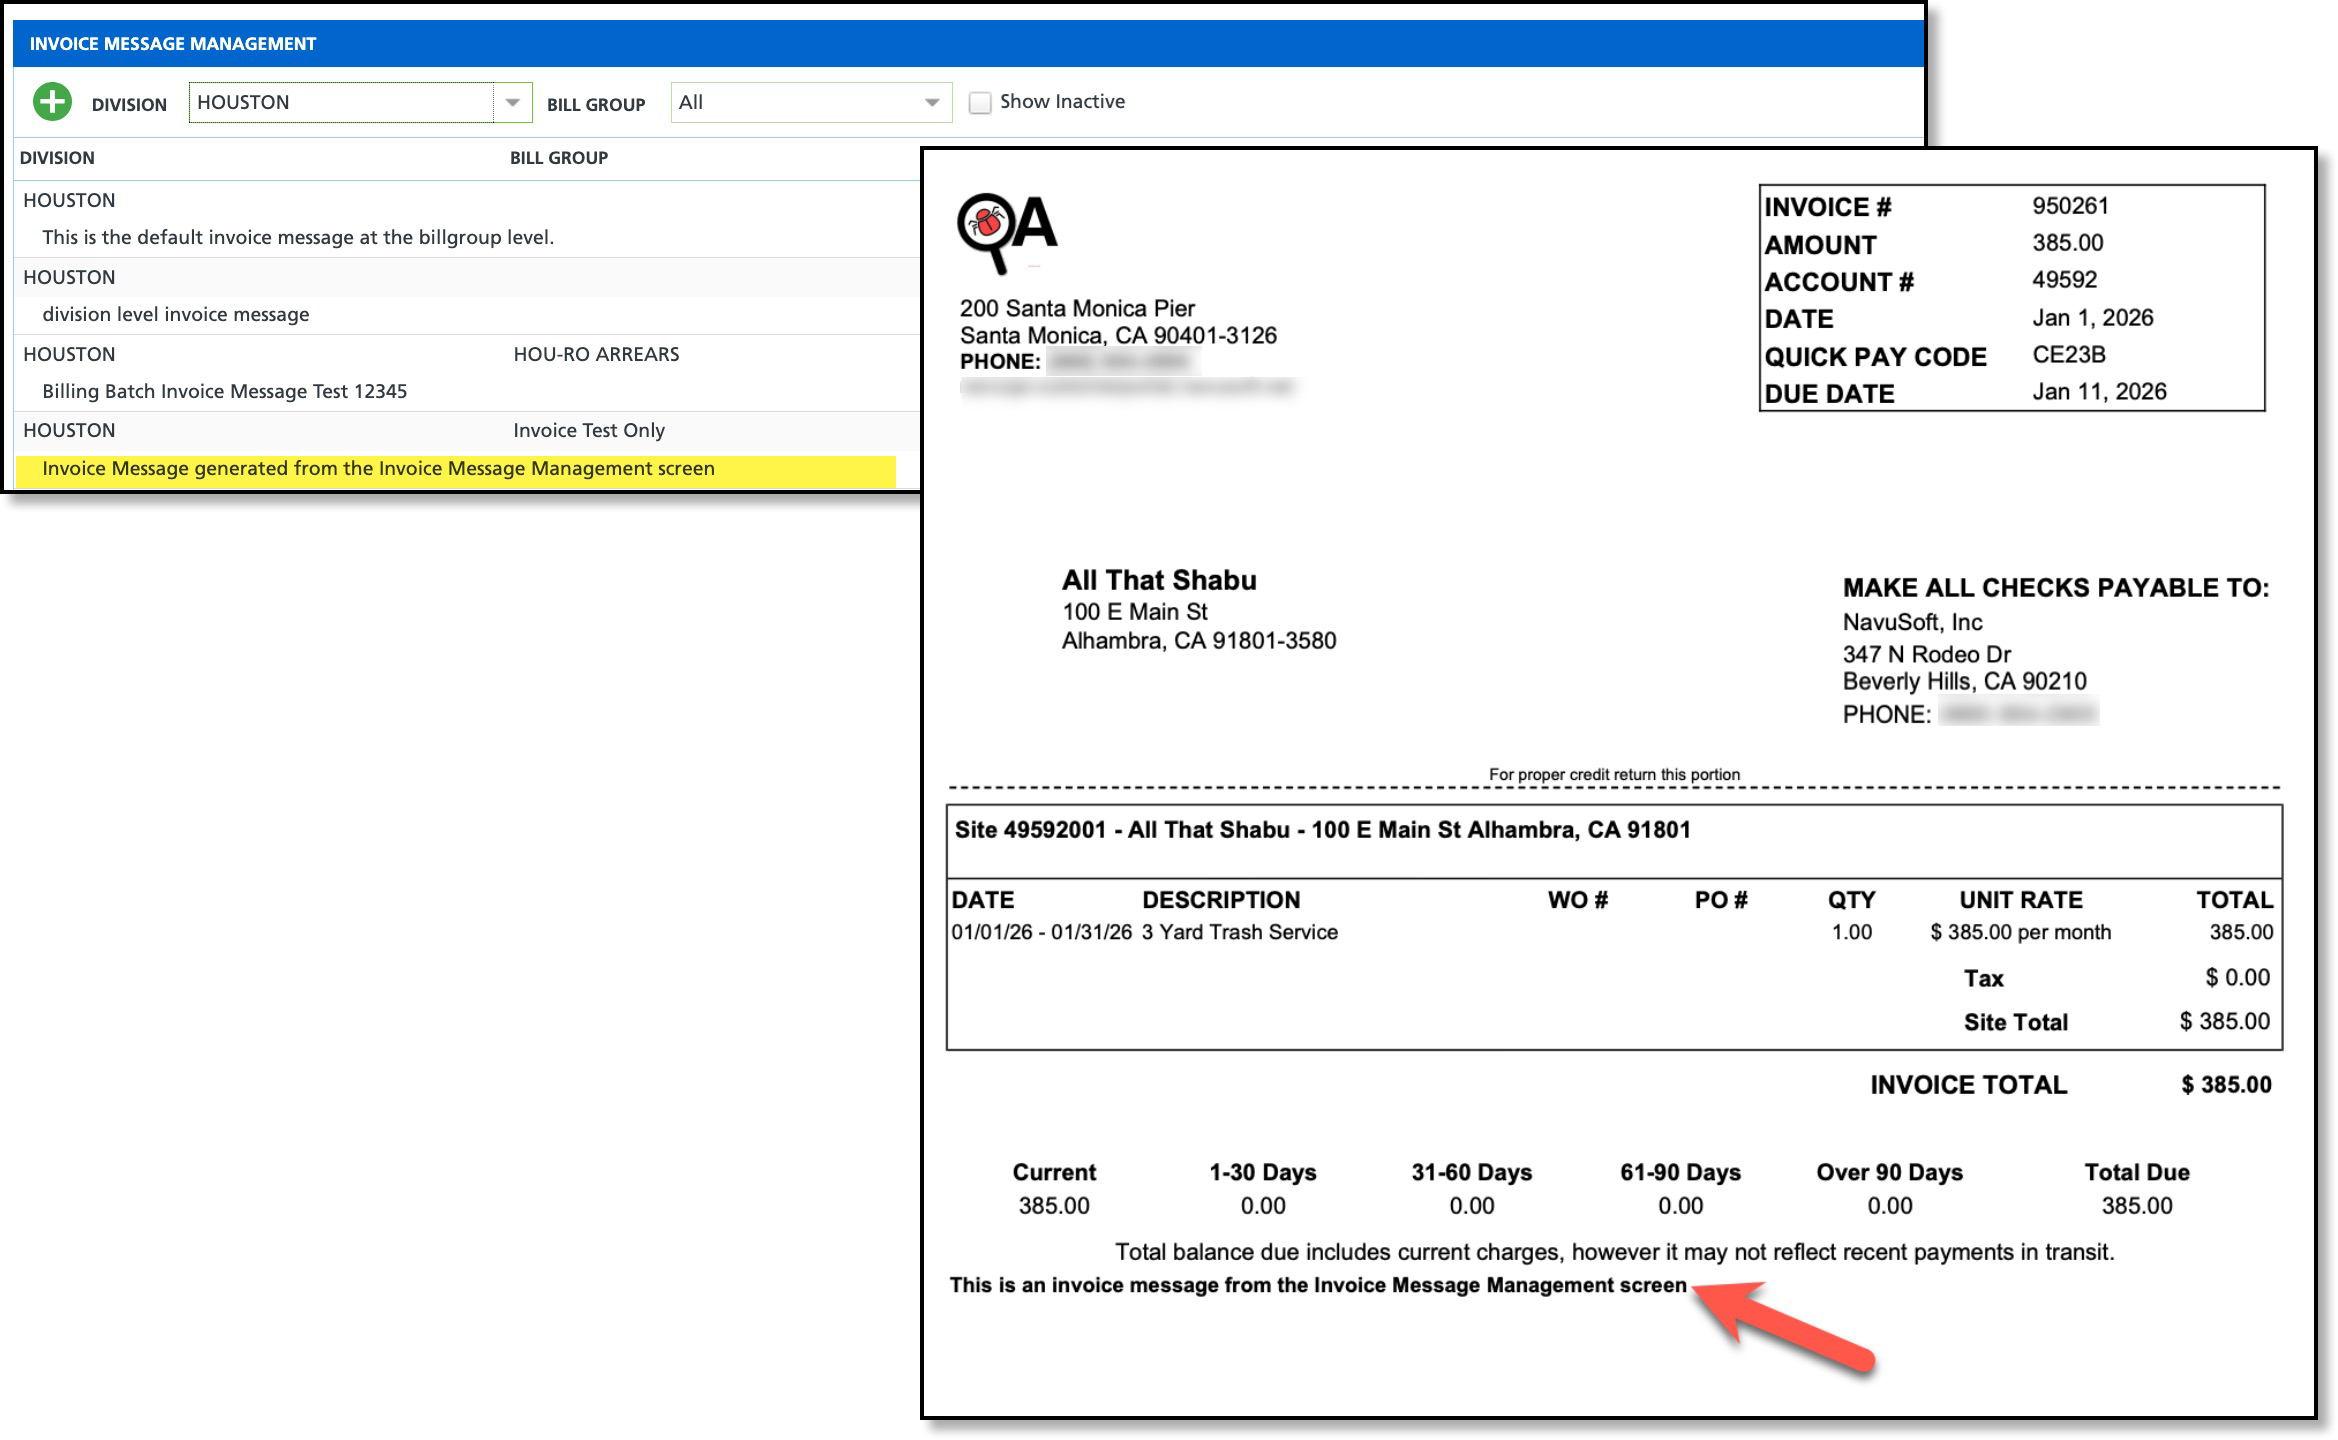Screen dimensions: 2338x1440
Task: Expand the Bill Group dropdown arrow
Action: pos(931,103)
